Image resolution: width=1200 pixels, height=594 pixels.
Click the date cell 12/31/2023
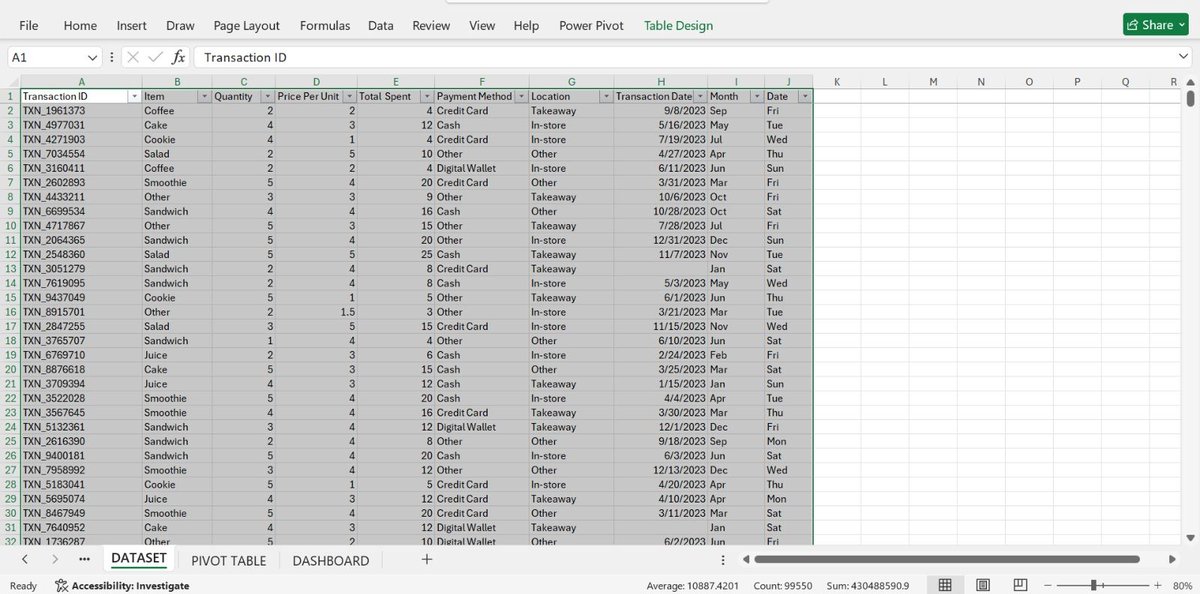pos(661,240)
